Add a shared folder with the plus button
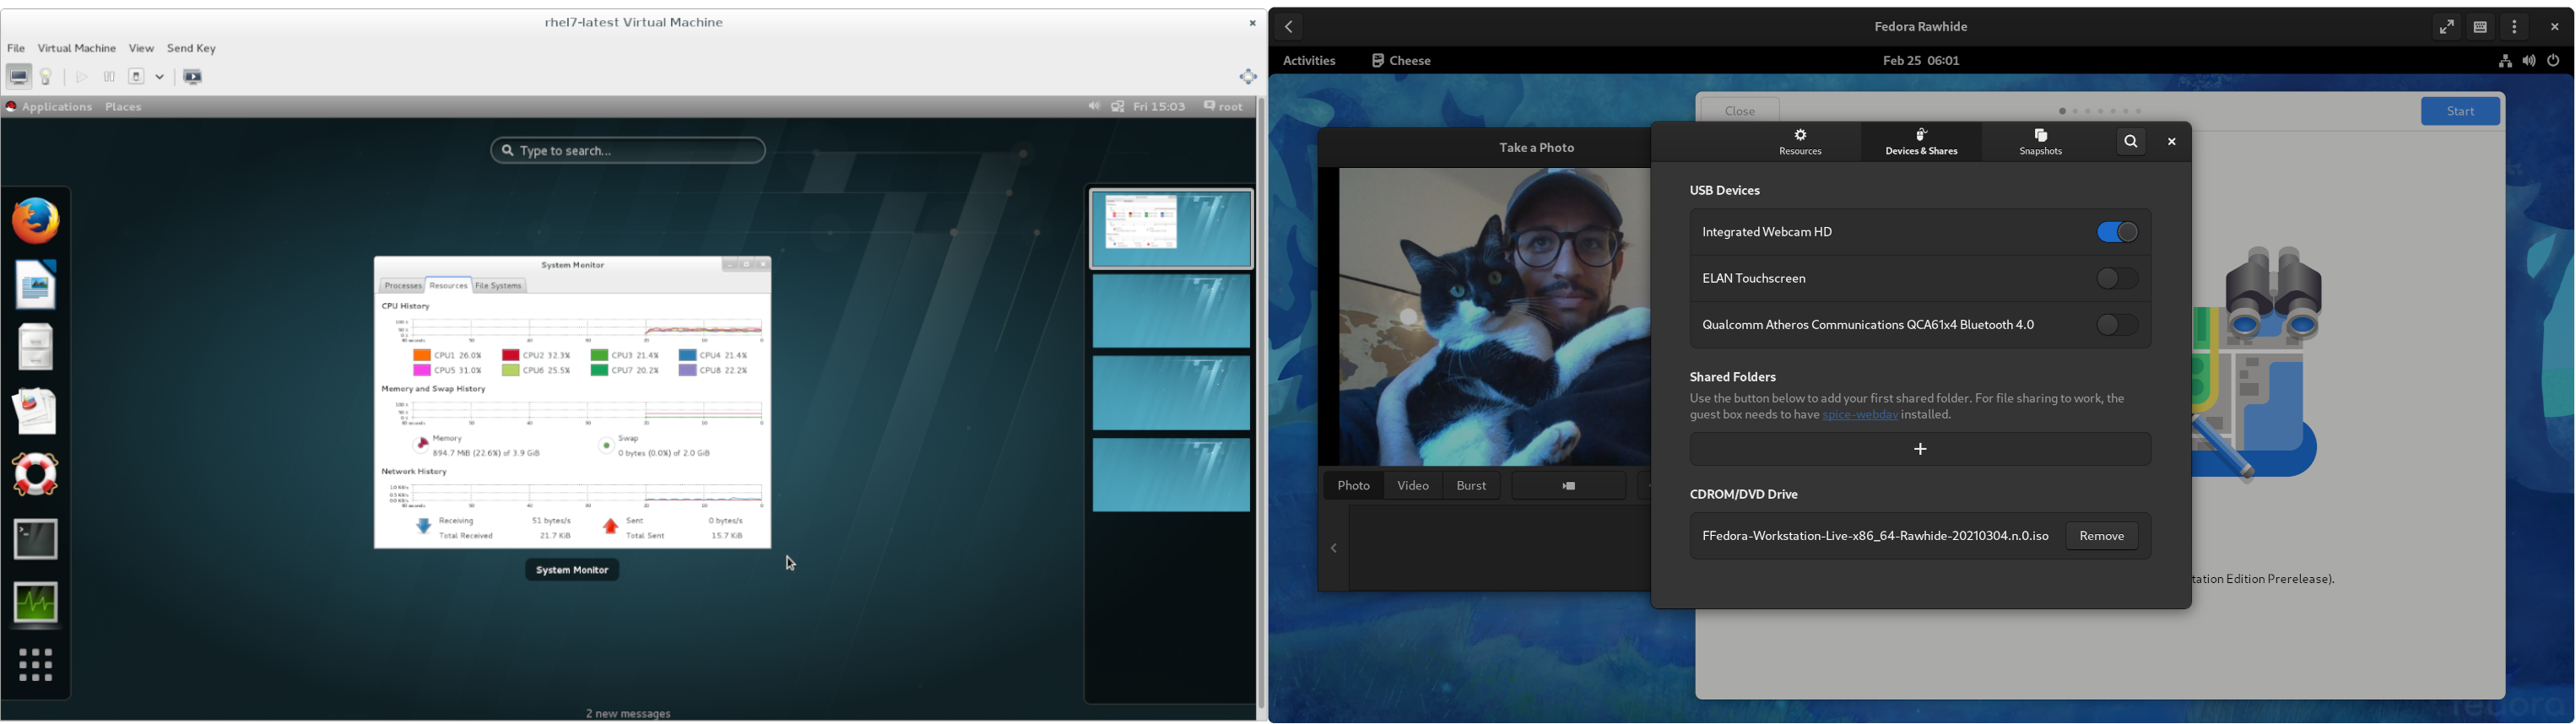The image size is (2576, 724). (x=1920, y=450)
